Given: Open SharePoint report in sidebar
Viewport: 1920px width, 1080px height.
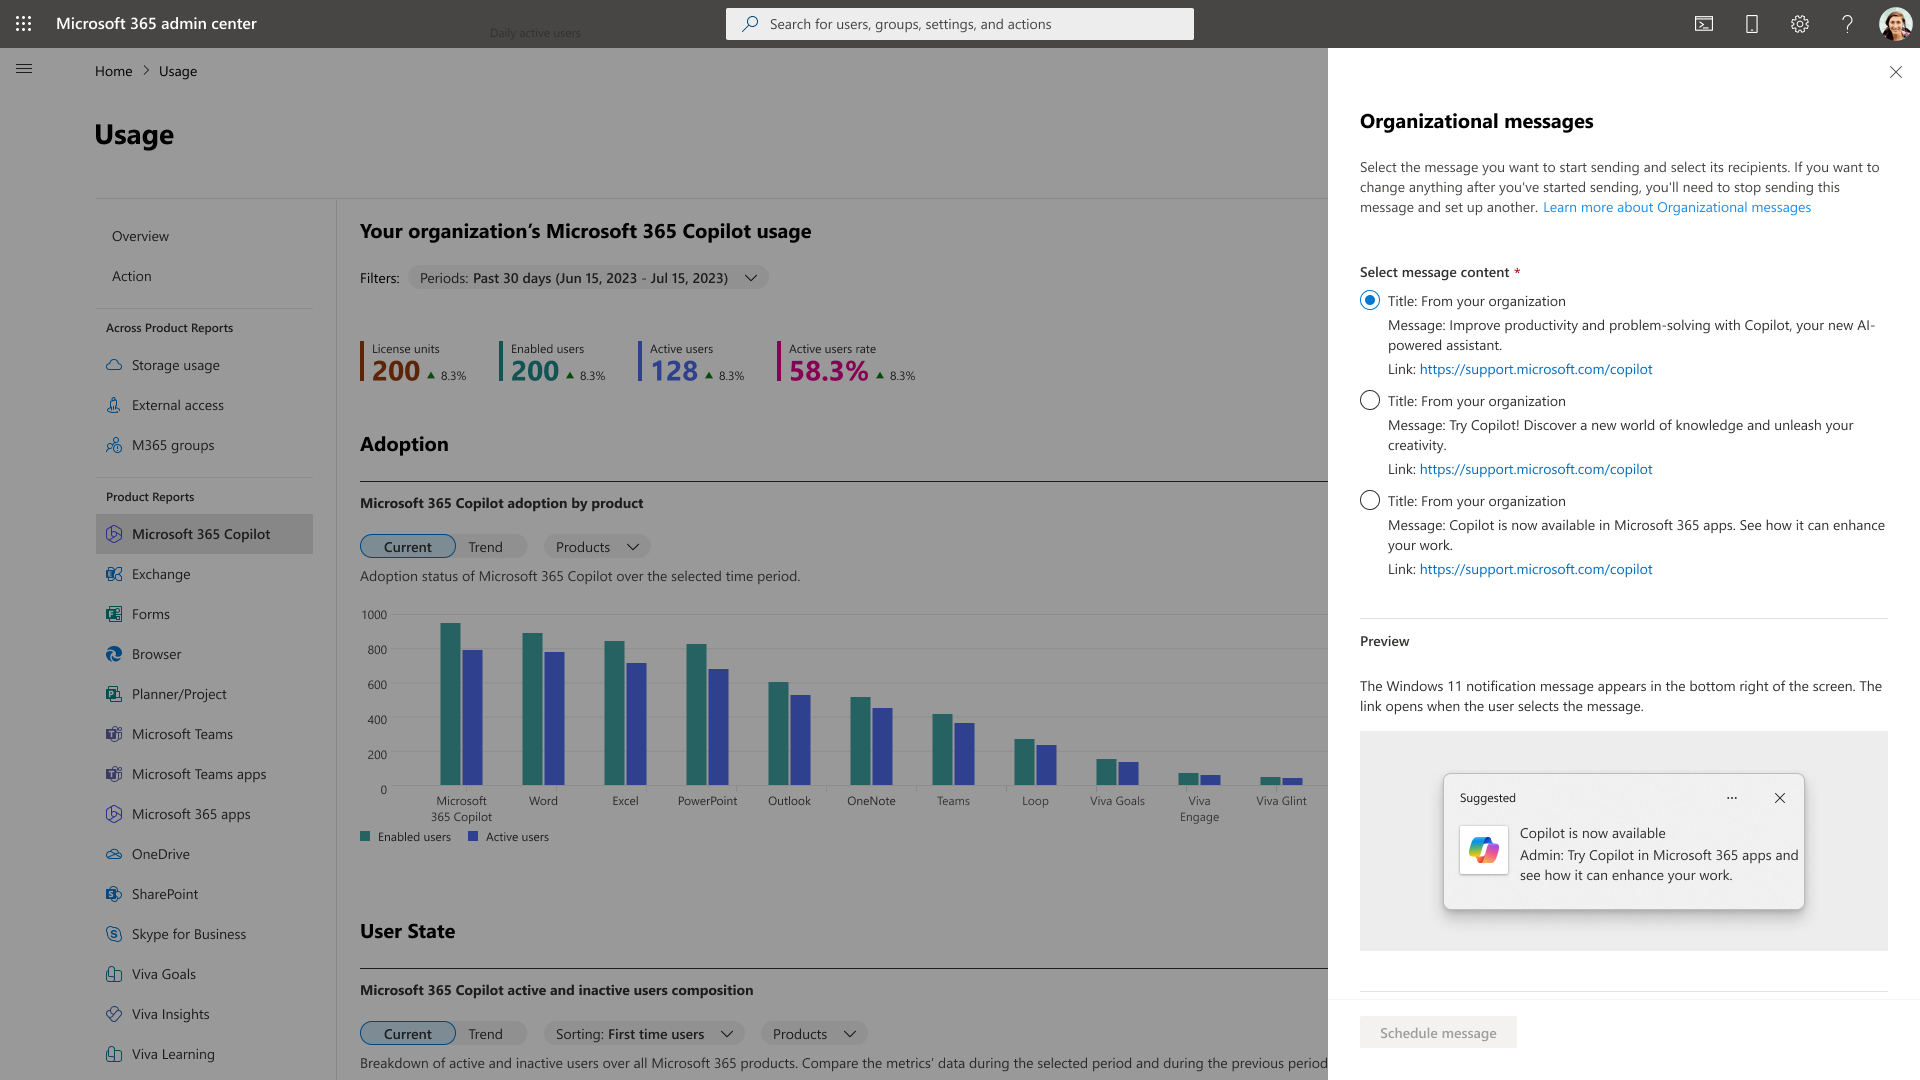Looking at the screenshot, I should 165,894.
